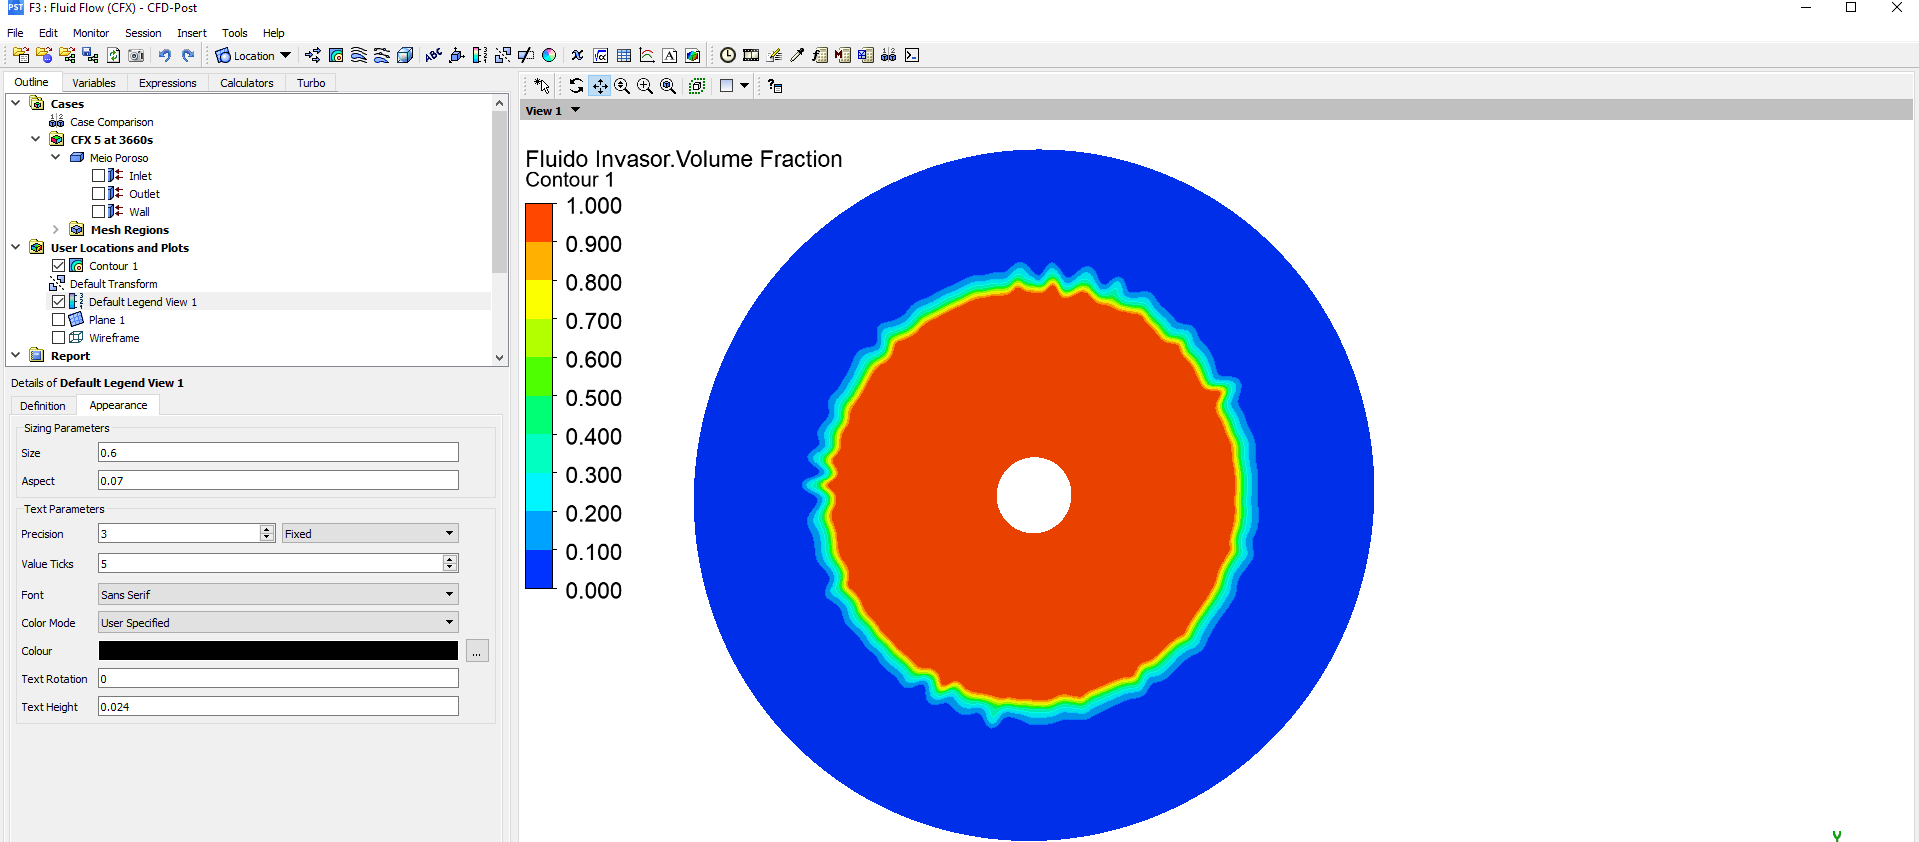Check the Plane 1 visibility box
The height and width of the screenshot is (842, 1919).
(58, 320)
